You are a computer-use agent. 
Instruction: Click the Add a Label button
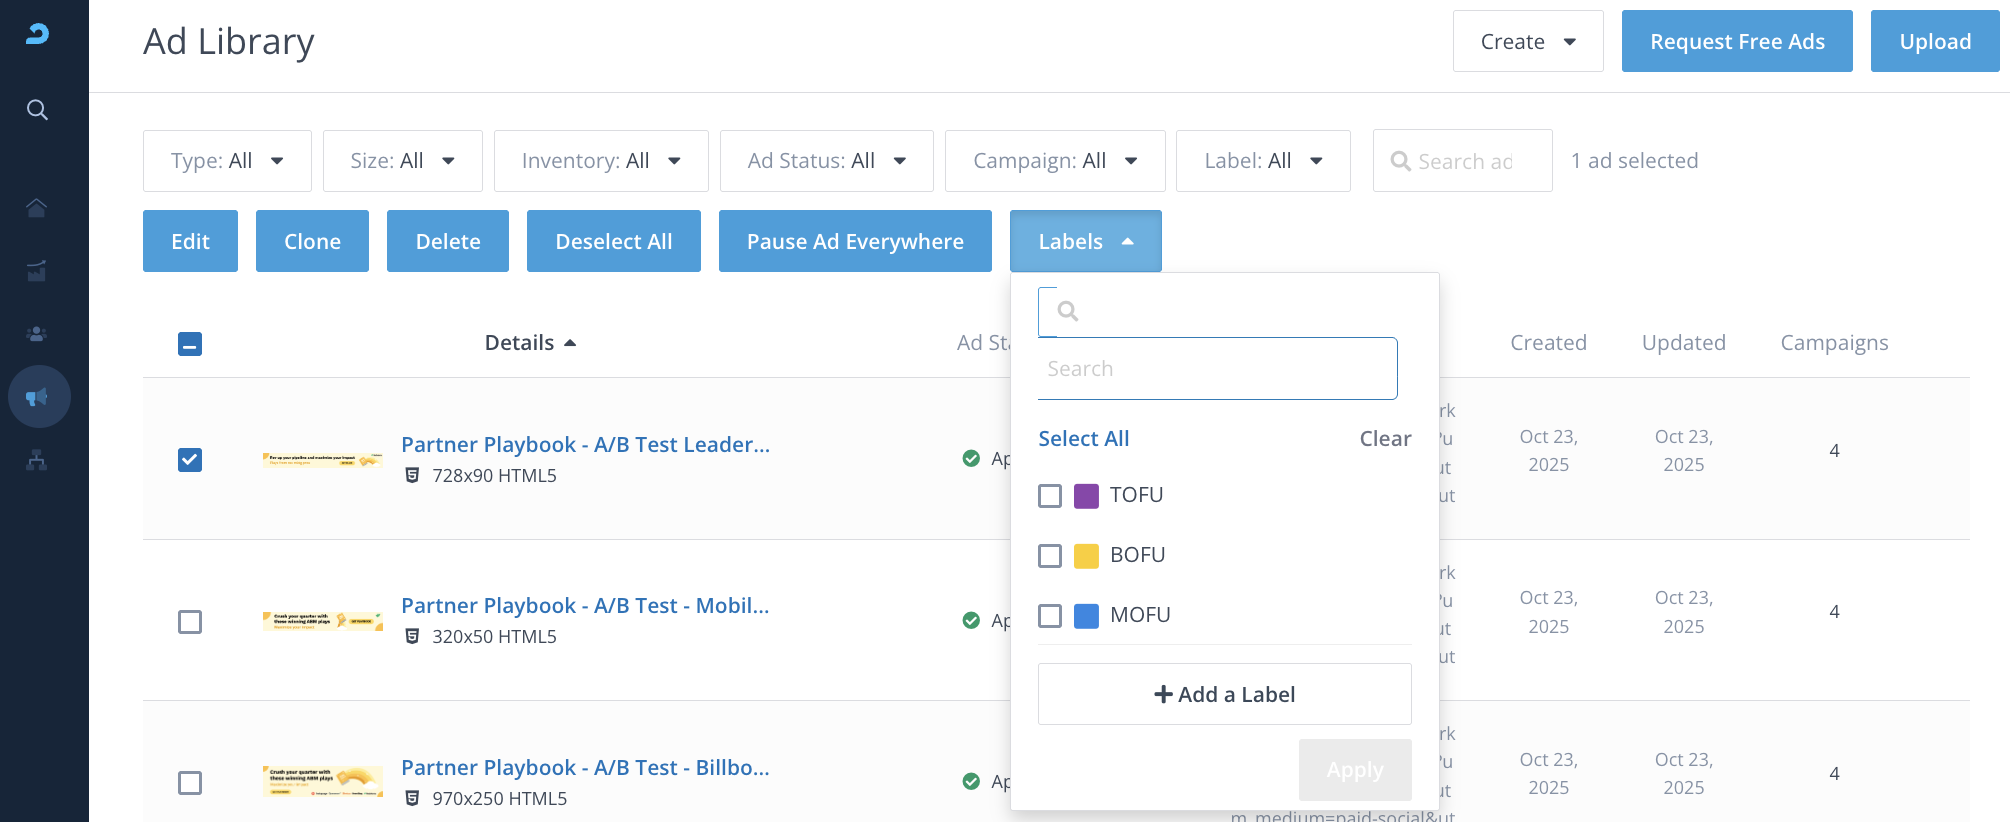tap(1224, 695)
